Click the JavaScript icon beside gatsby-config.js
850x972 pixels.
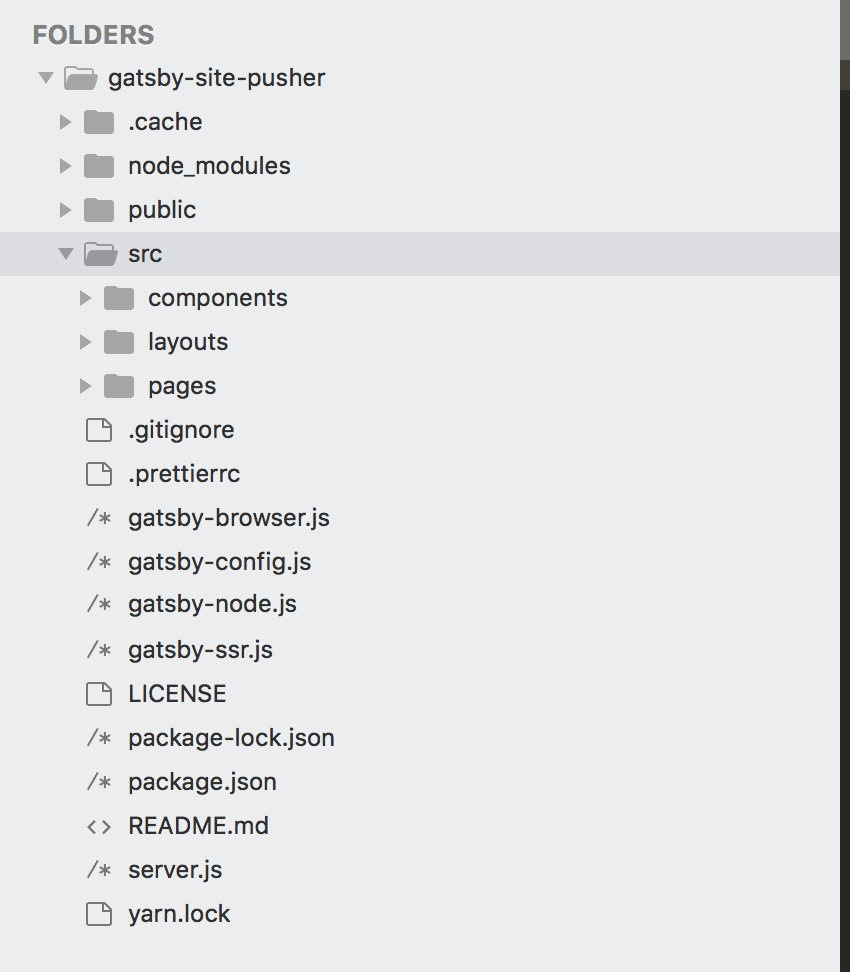[101, 562]
